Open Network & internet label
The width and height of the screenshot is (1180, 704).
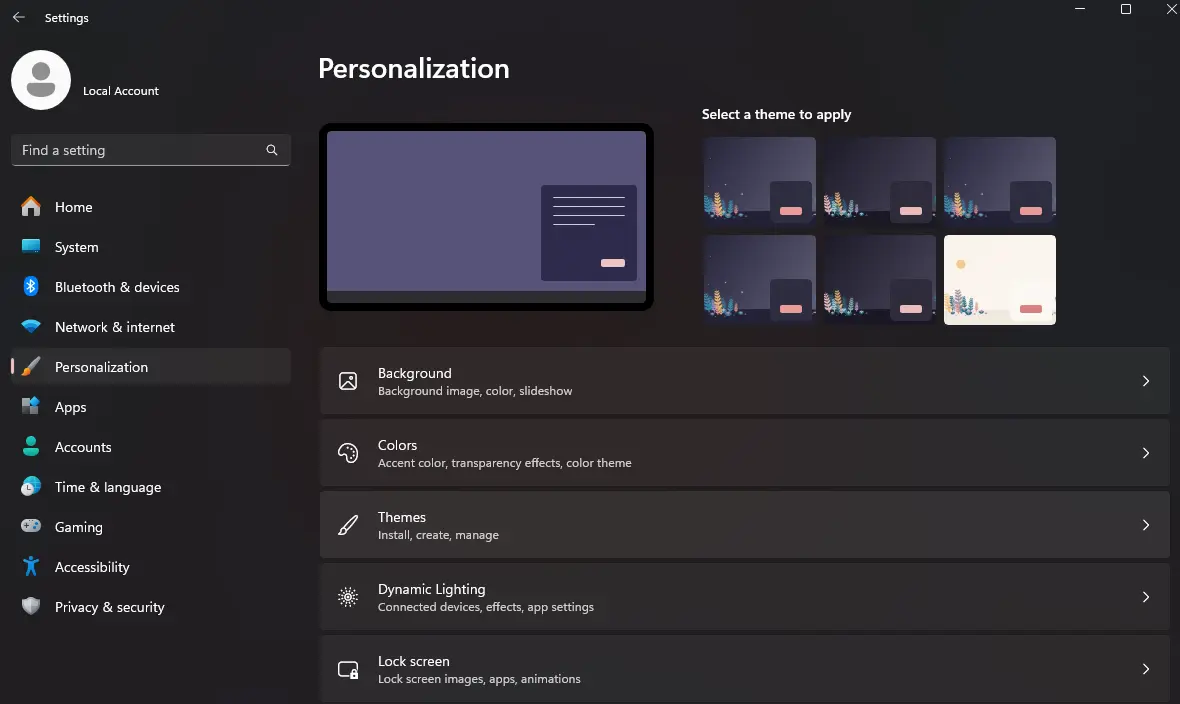pyautogui.click(x=115, y=327)
